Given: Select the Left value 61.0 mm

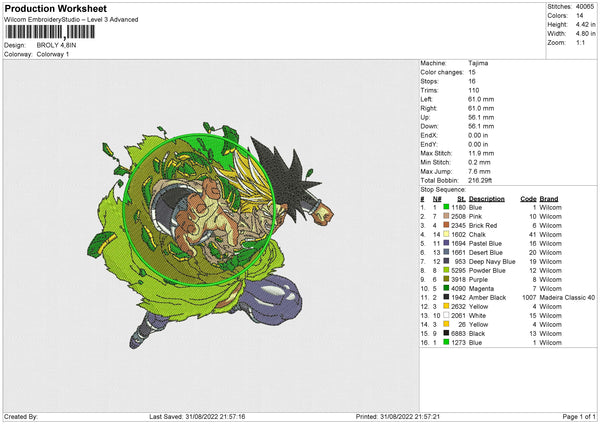Looking at the screenshot, I should pos(481,99).
